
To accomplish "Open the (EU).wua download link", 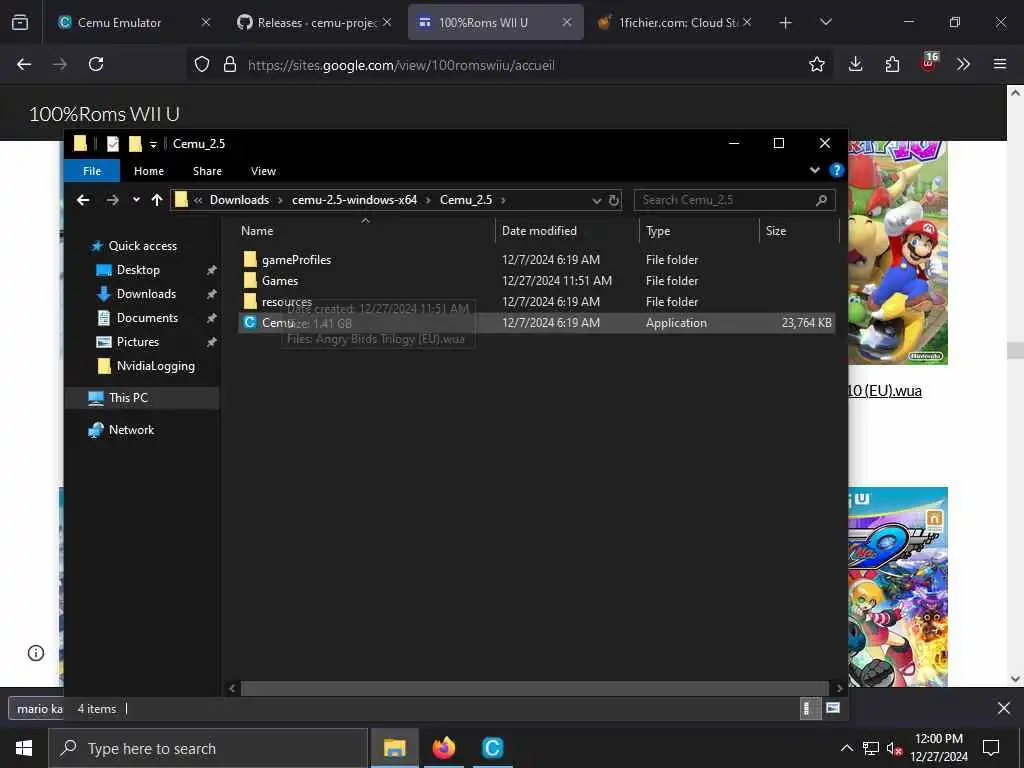I will point(885,391).
